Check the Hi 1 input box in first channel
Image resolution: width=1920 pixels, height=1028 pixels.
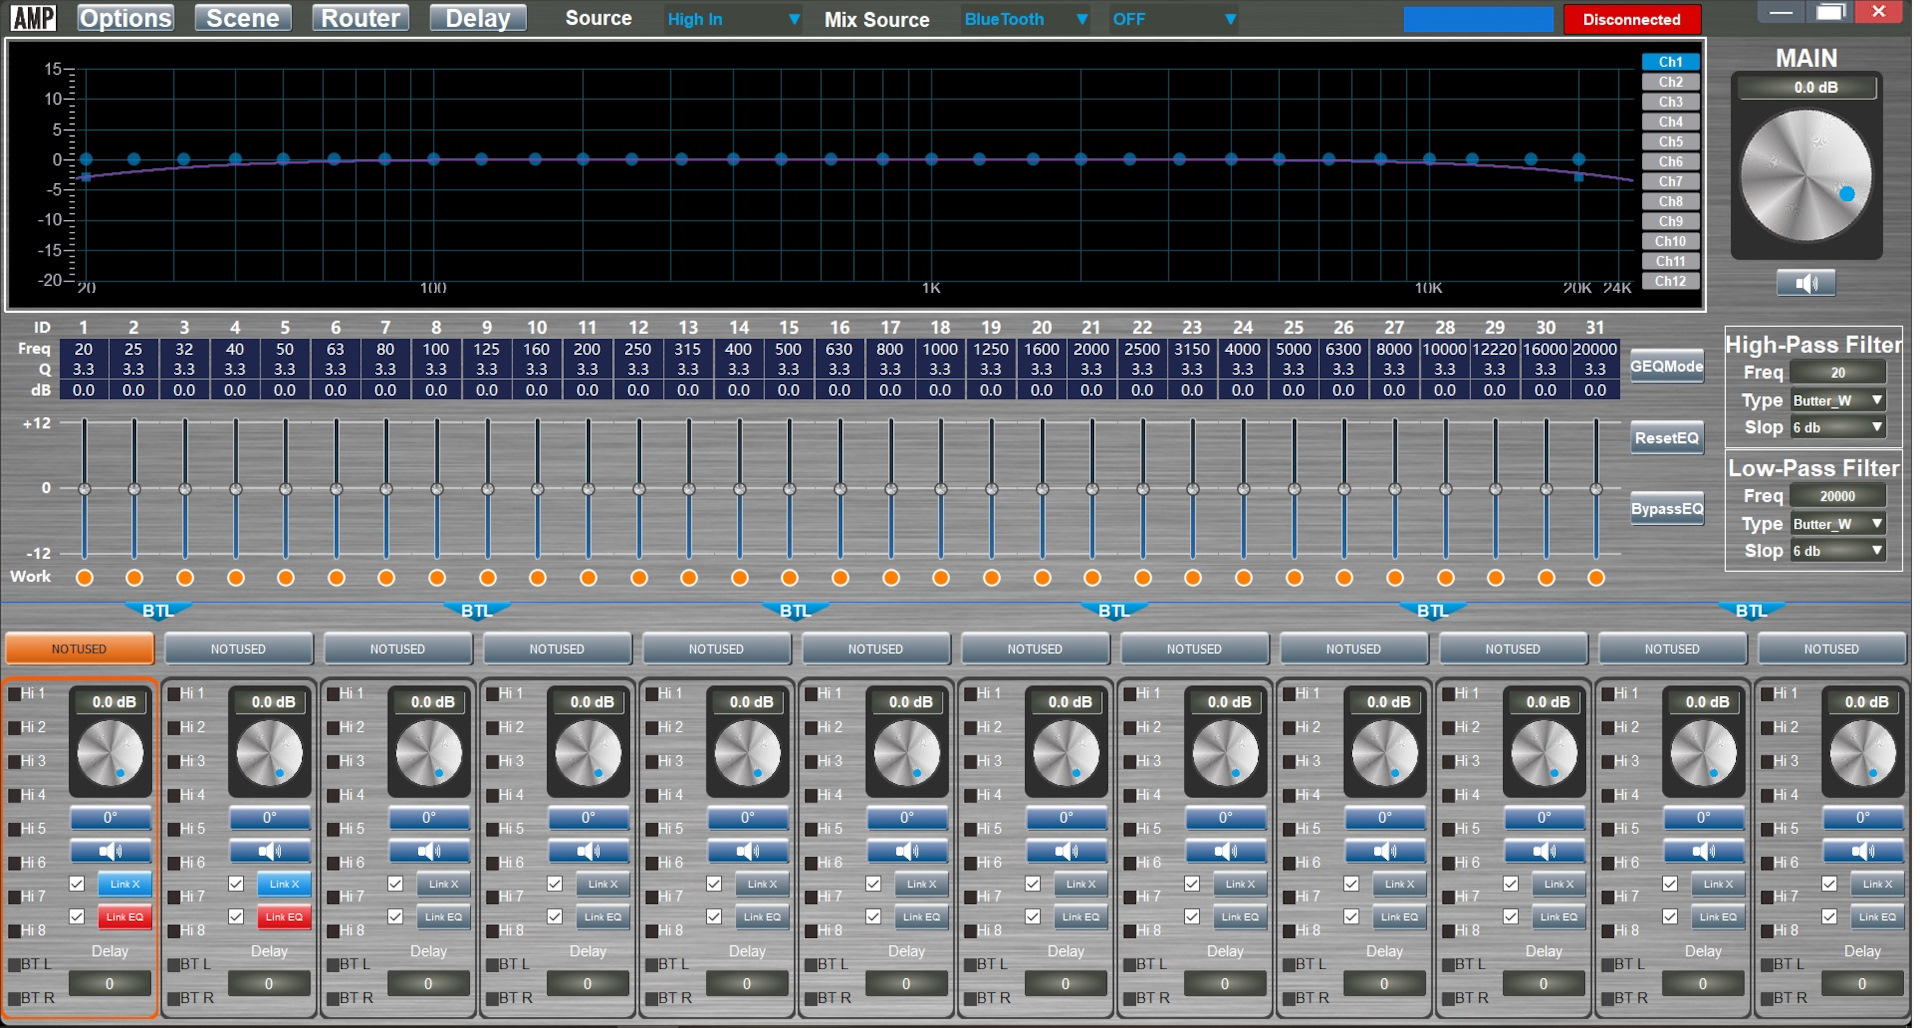pyautogui.click(x=15, y=694)
